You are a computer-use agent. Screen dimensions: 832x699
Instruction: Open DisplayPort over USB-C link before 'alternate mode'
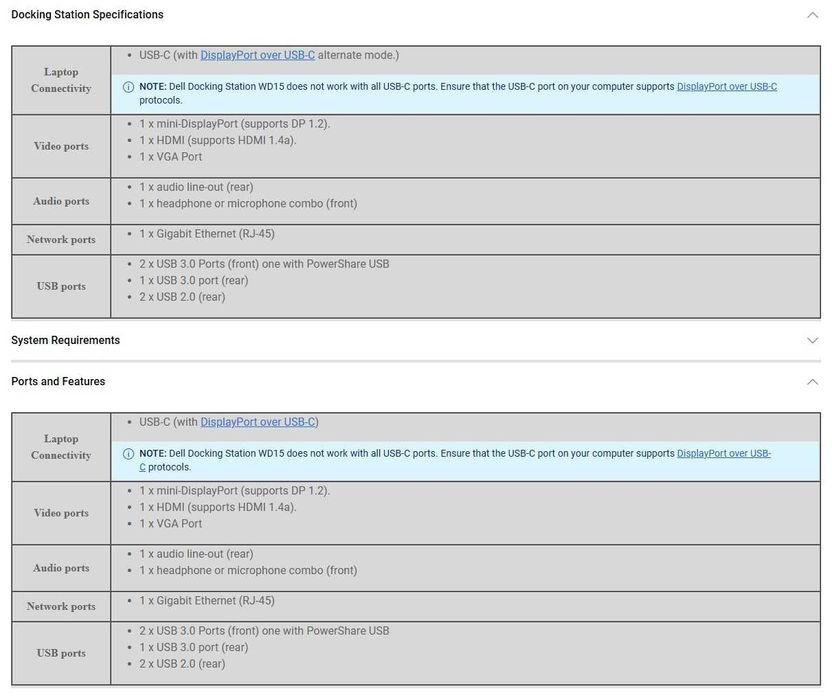click(x=257, y=55)
